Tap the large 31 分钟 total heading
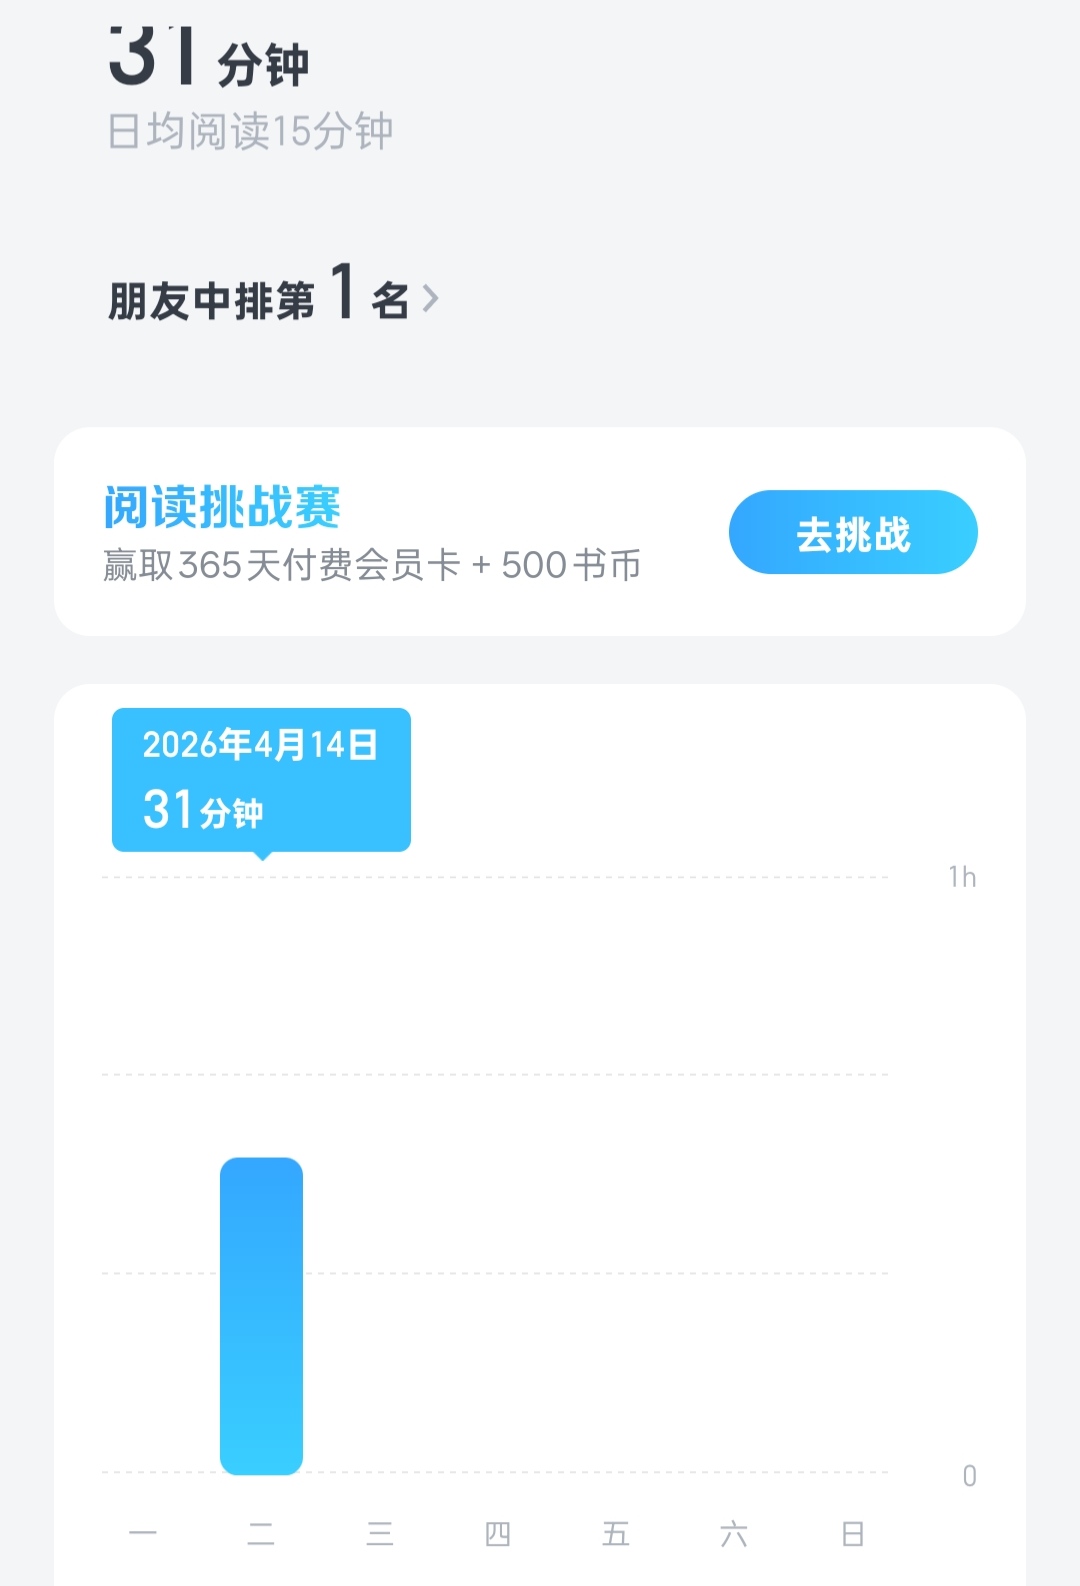 pyautogui.click(x=208, y=58)
